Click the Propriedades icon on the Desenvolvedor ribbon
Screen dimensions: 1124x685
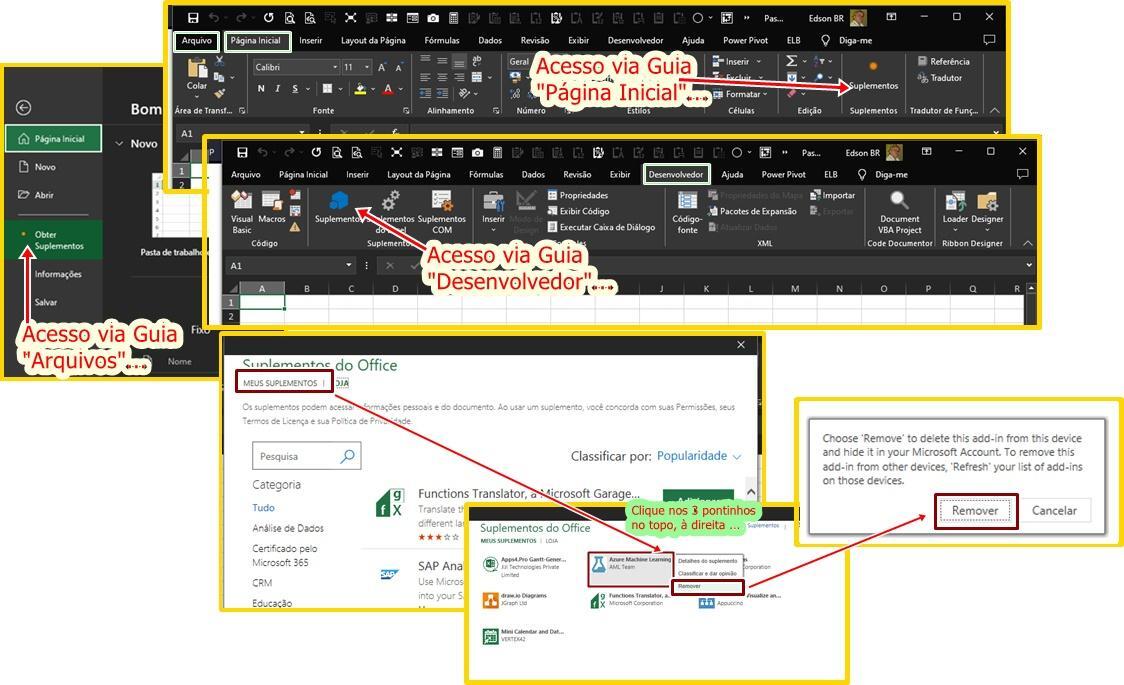553,195
